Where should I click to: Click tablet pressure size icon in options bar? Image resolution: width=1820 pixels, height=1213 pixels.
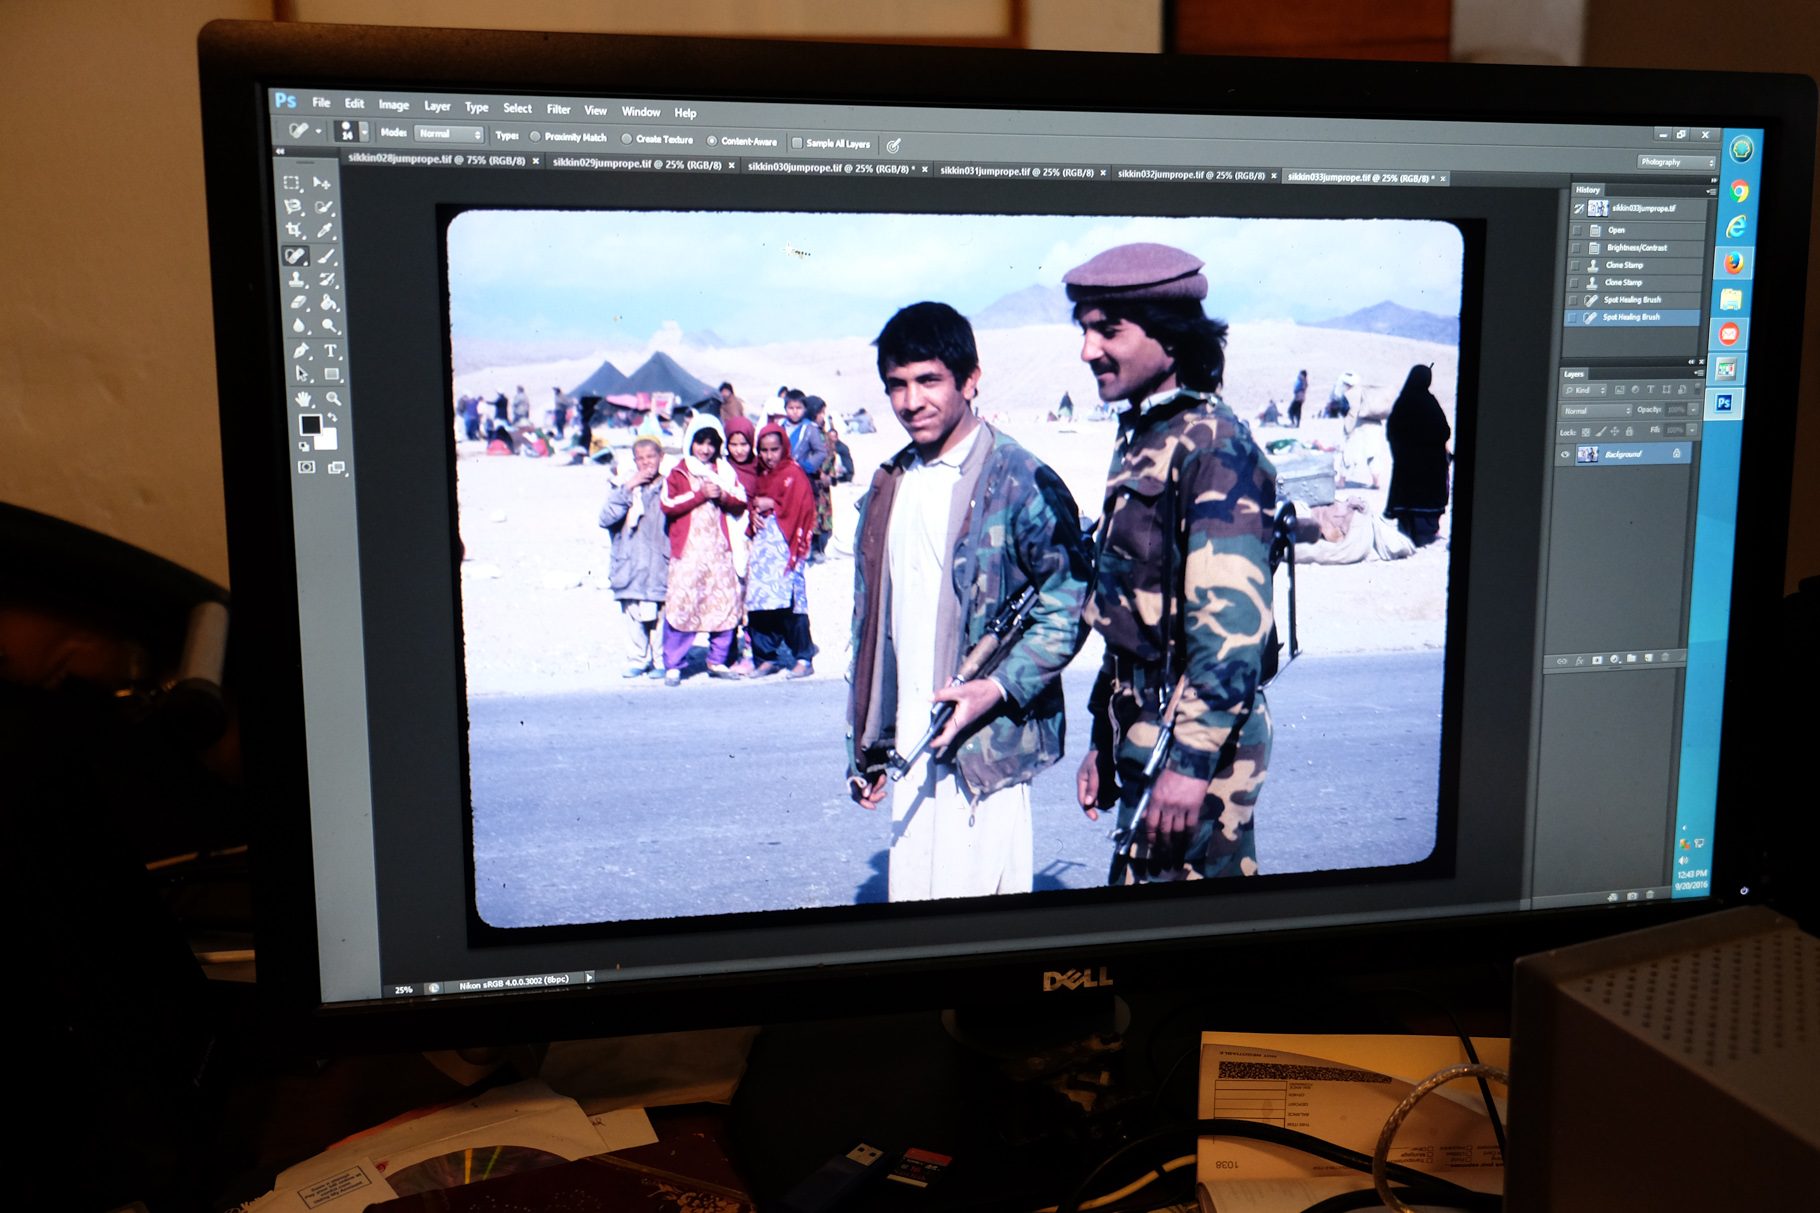(x=893, y=145)
